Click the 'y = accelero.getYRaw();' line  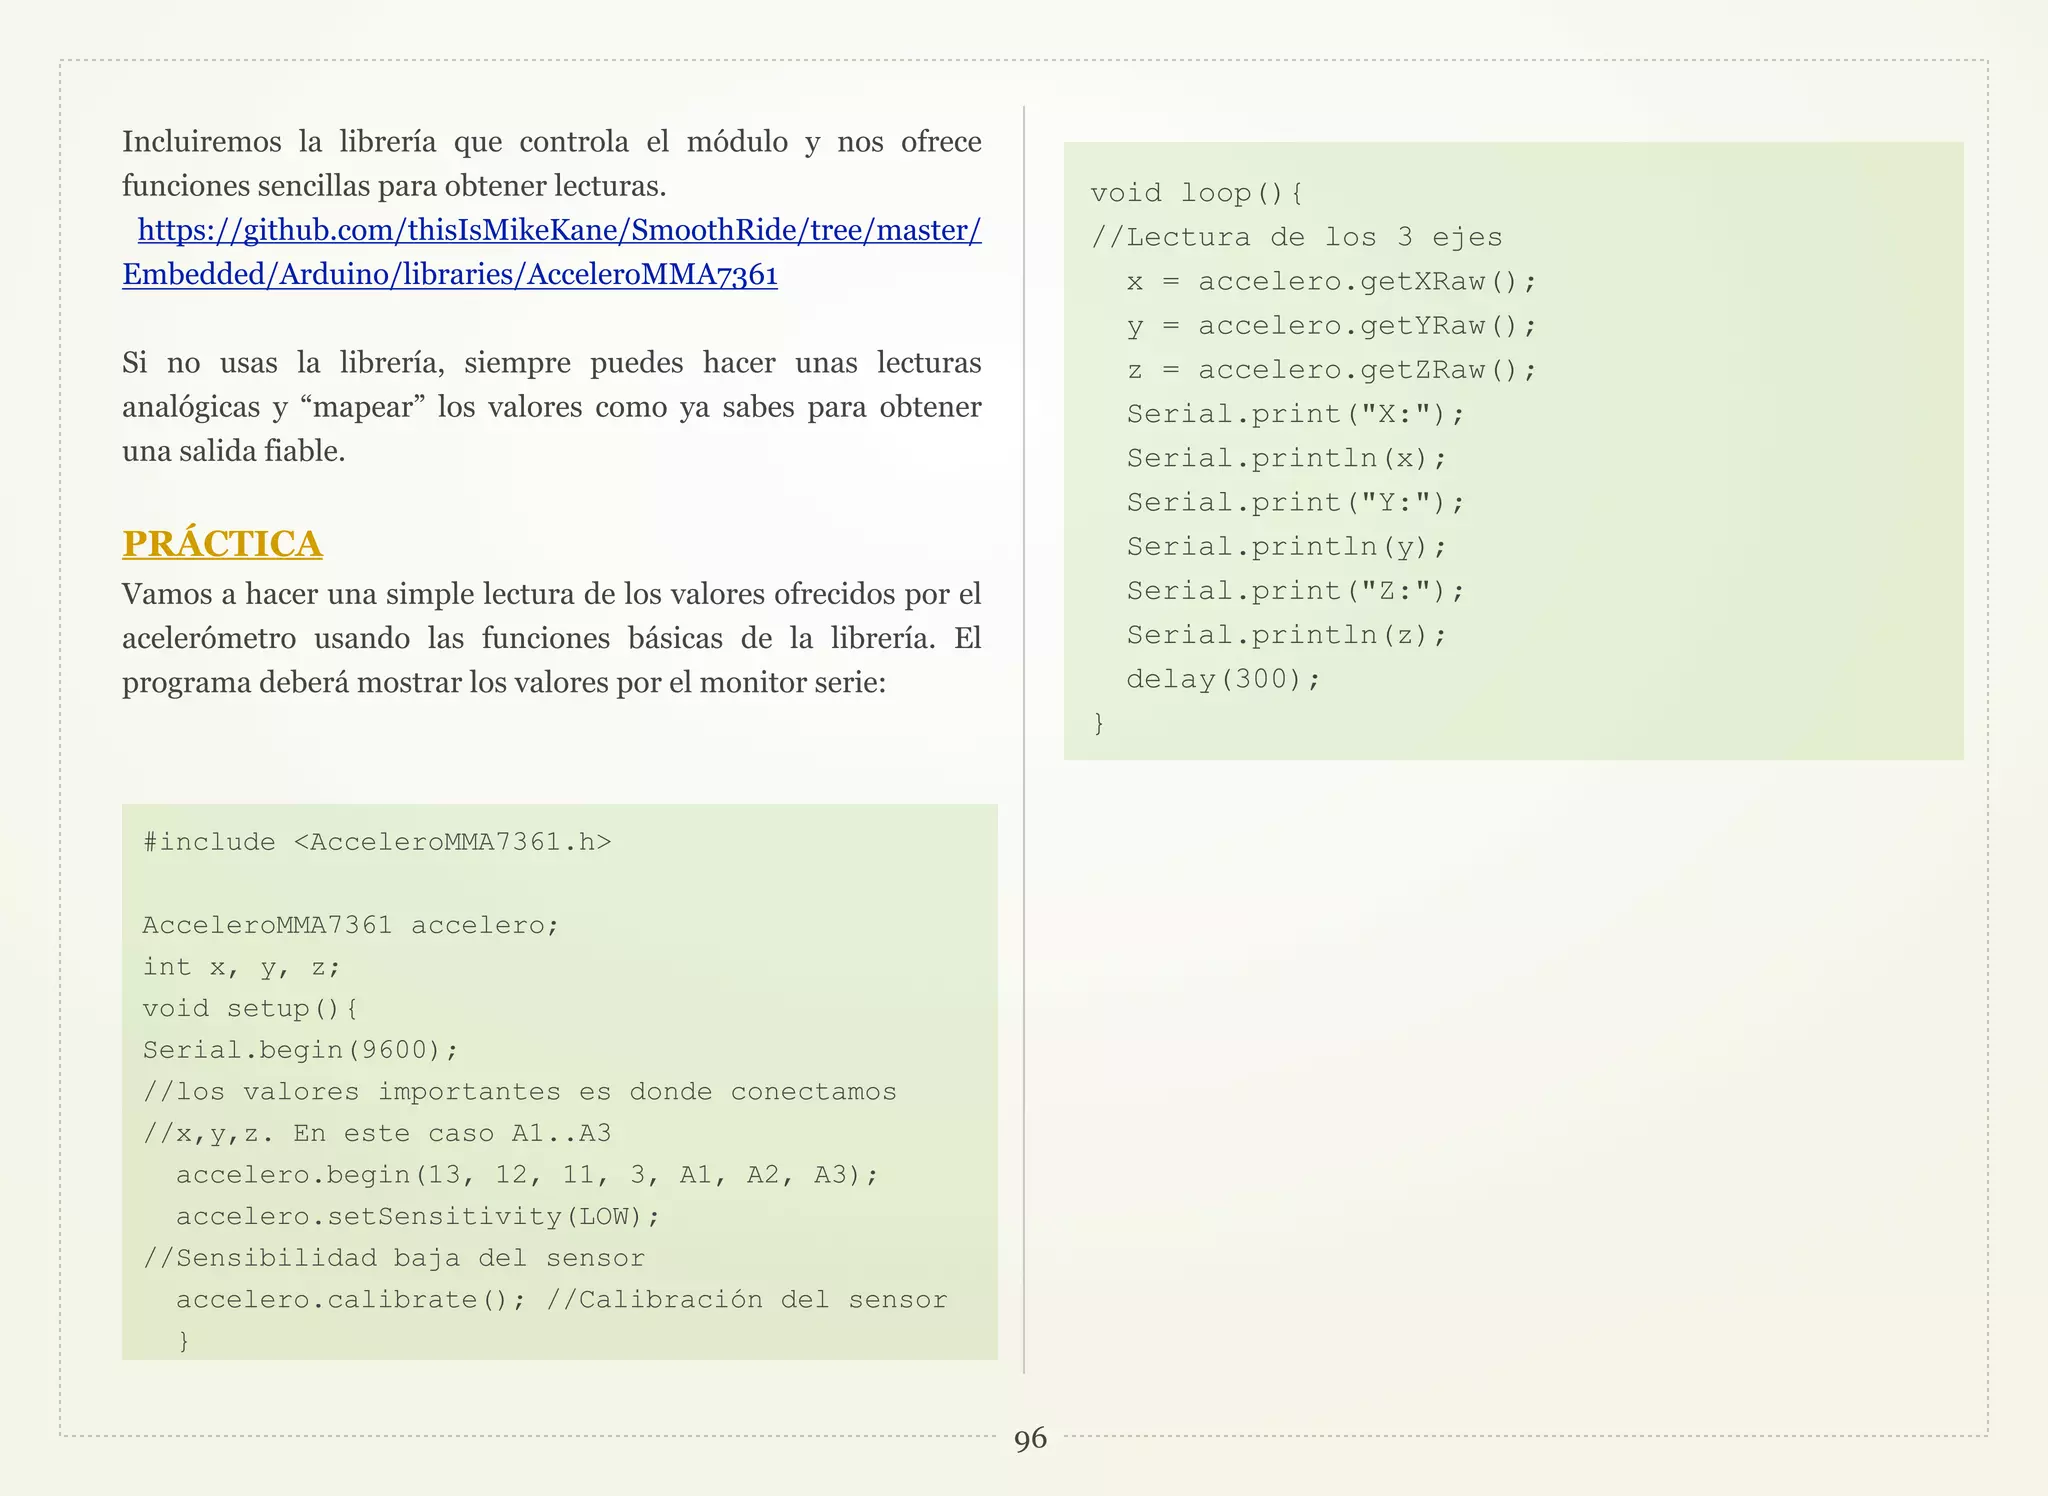pyautogui.click(x=1331, y=326)
